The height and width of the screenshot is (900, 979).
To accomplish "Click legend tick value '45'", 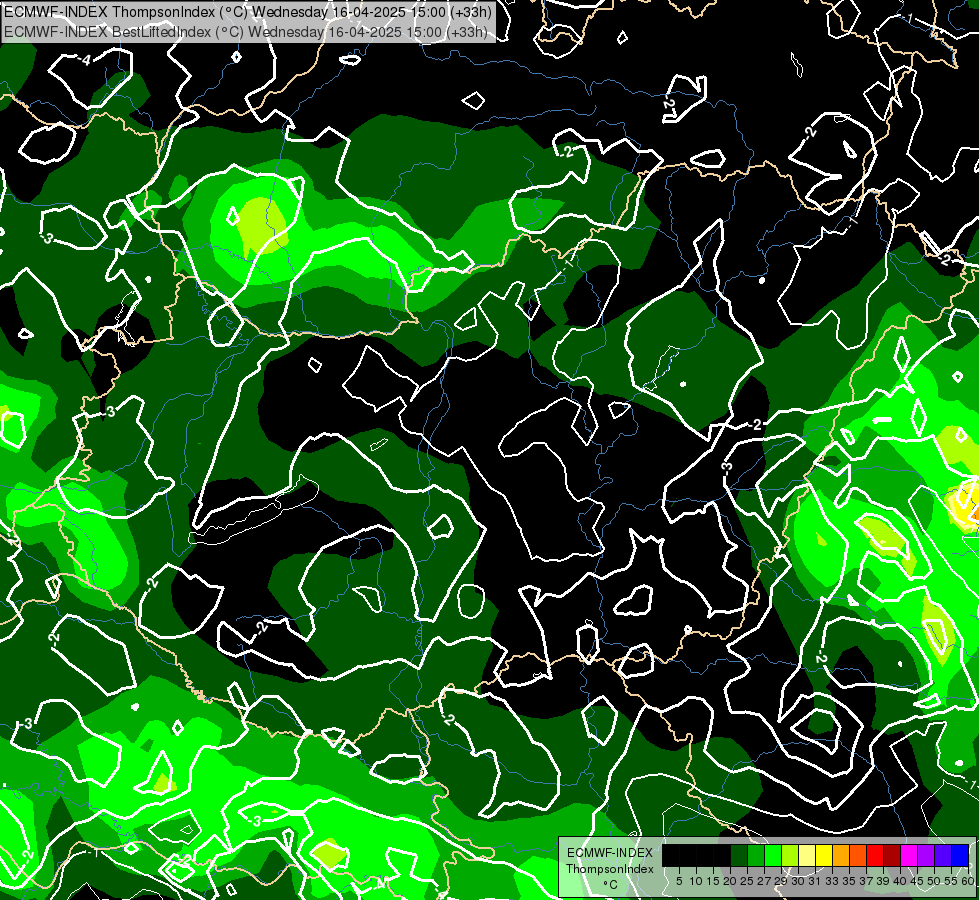I will 917,881.
